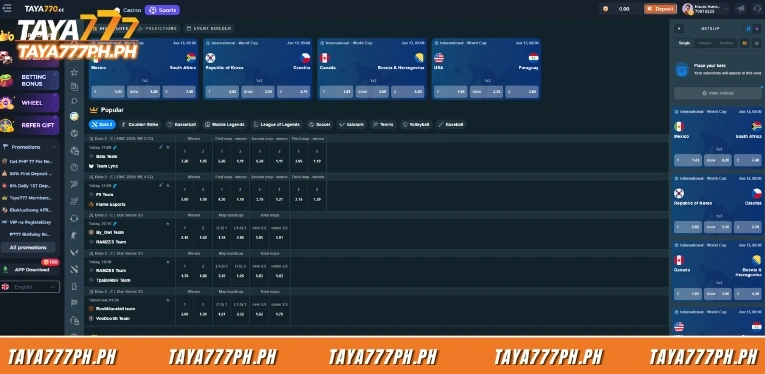
Task: Filter popular events by Basketball
Action: coord(182,124)
